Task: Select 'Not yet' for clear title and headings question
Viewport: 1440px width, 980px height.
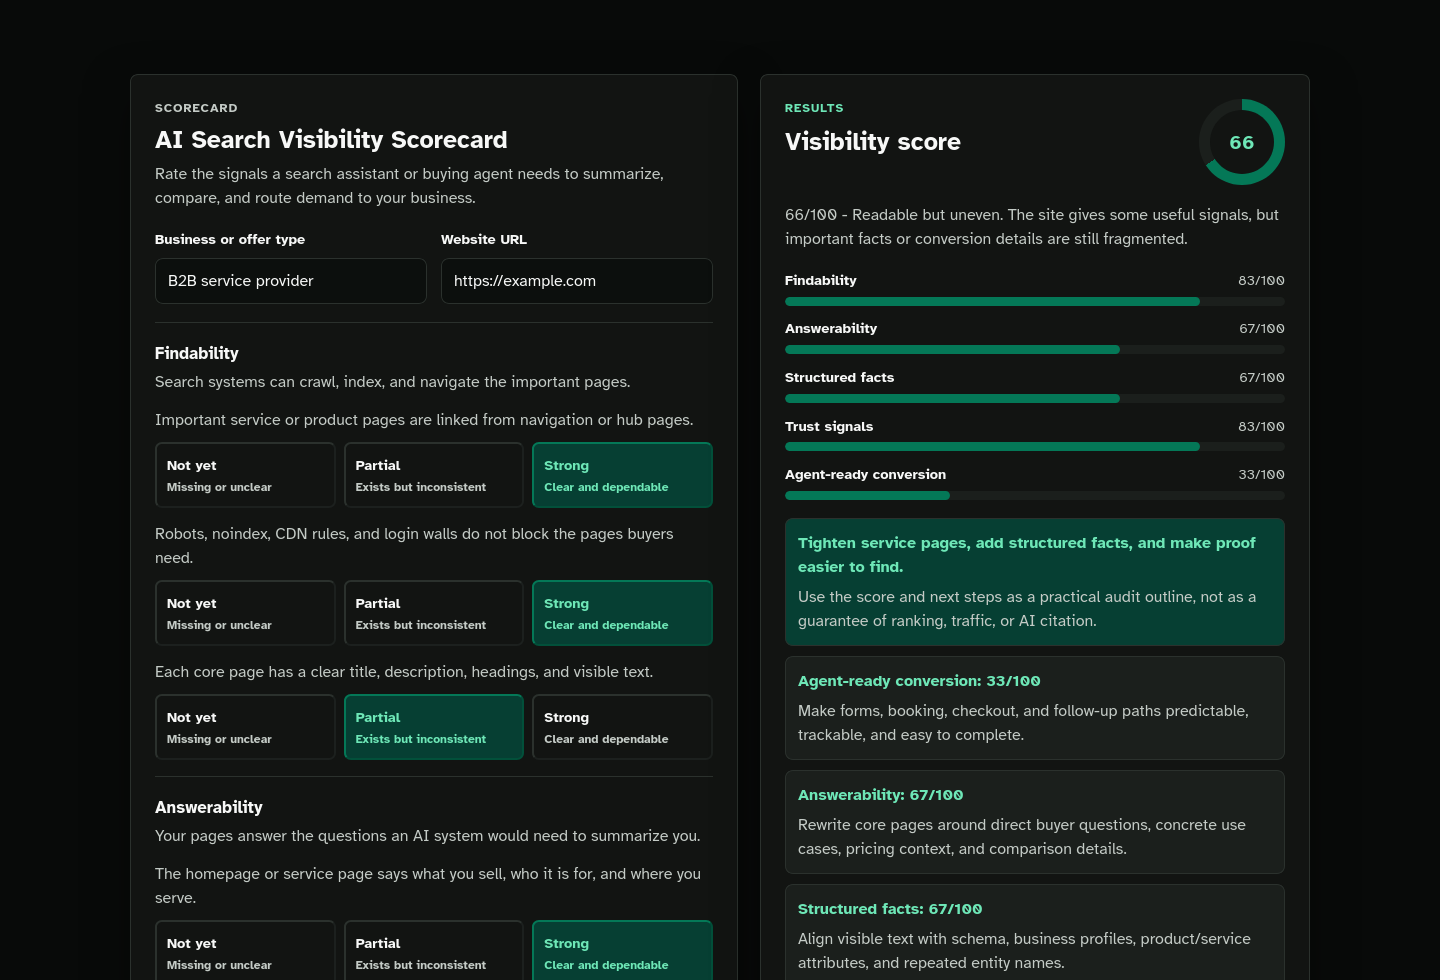Action: 245,727
